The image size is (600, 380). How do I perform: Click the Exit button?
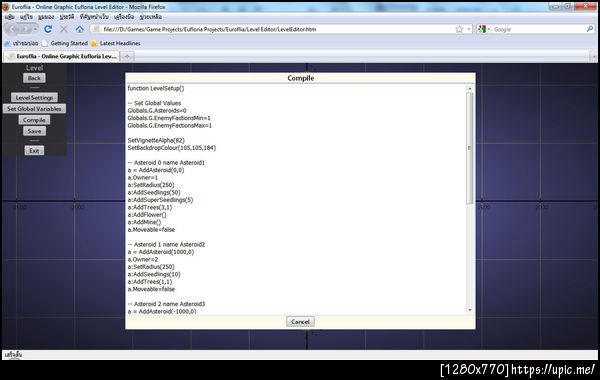(34, 150)
